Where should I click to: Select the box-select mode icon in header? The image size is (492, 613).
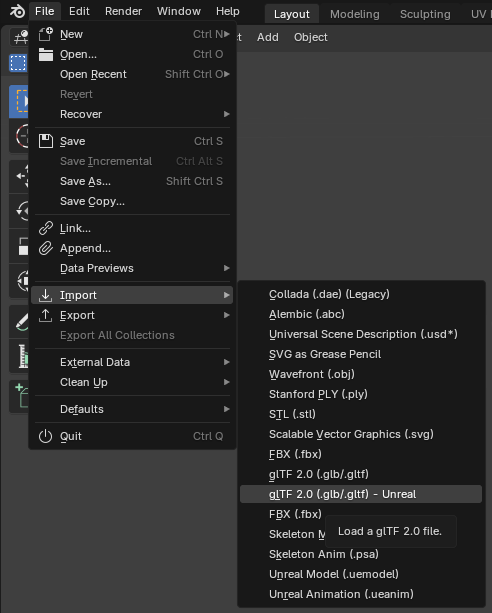click(18, 63)
